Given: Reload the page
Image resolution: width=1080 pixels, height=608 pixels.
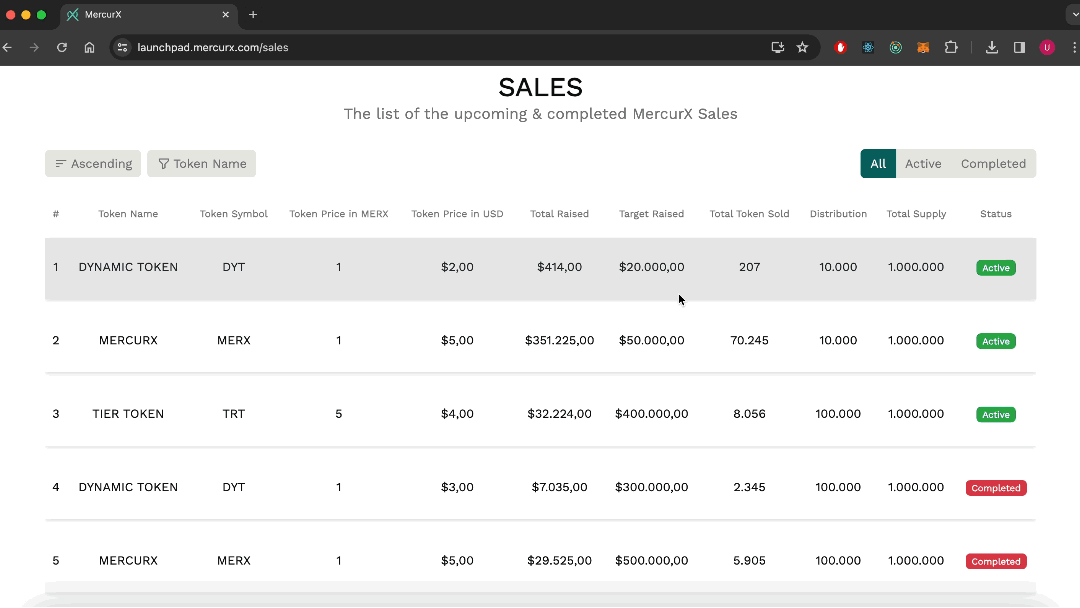Looking at the screenshot, I should 62,48.
